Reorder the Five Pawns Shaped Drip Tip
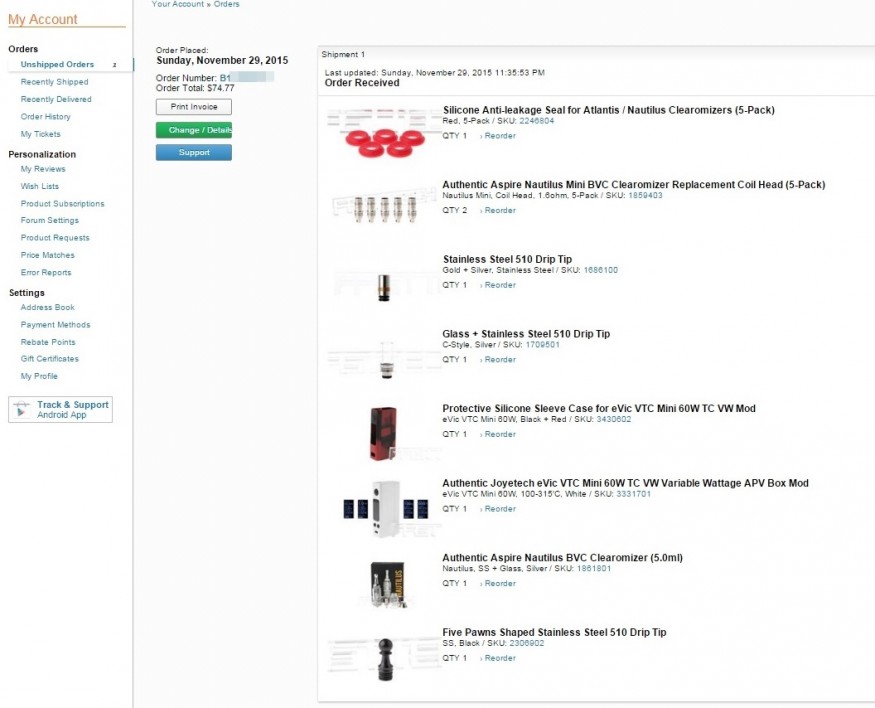 [499, 658]
